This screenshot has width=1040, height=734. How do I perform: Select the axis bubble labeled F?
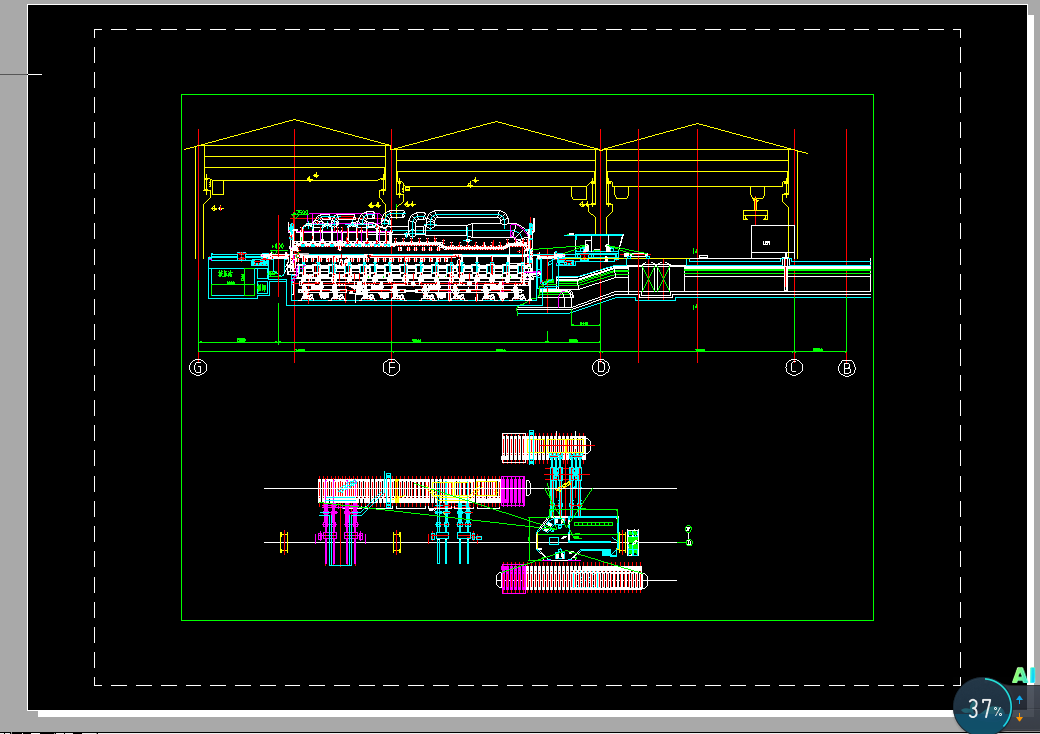pos(391,367)
